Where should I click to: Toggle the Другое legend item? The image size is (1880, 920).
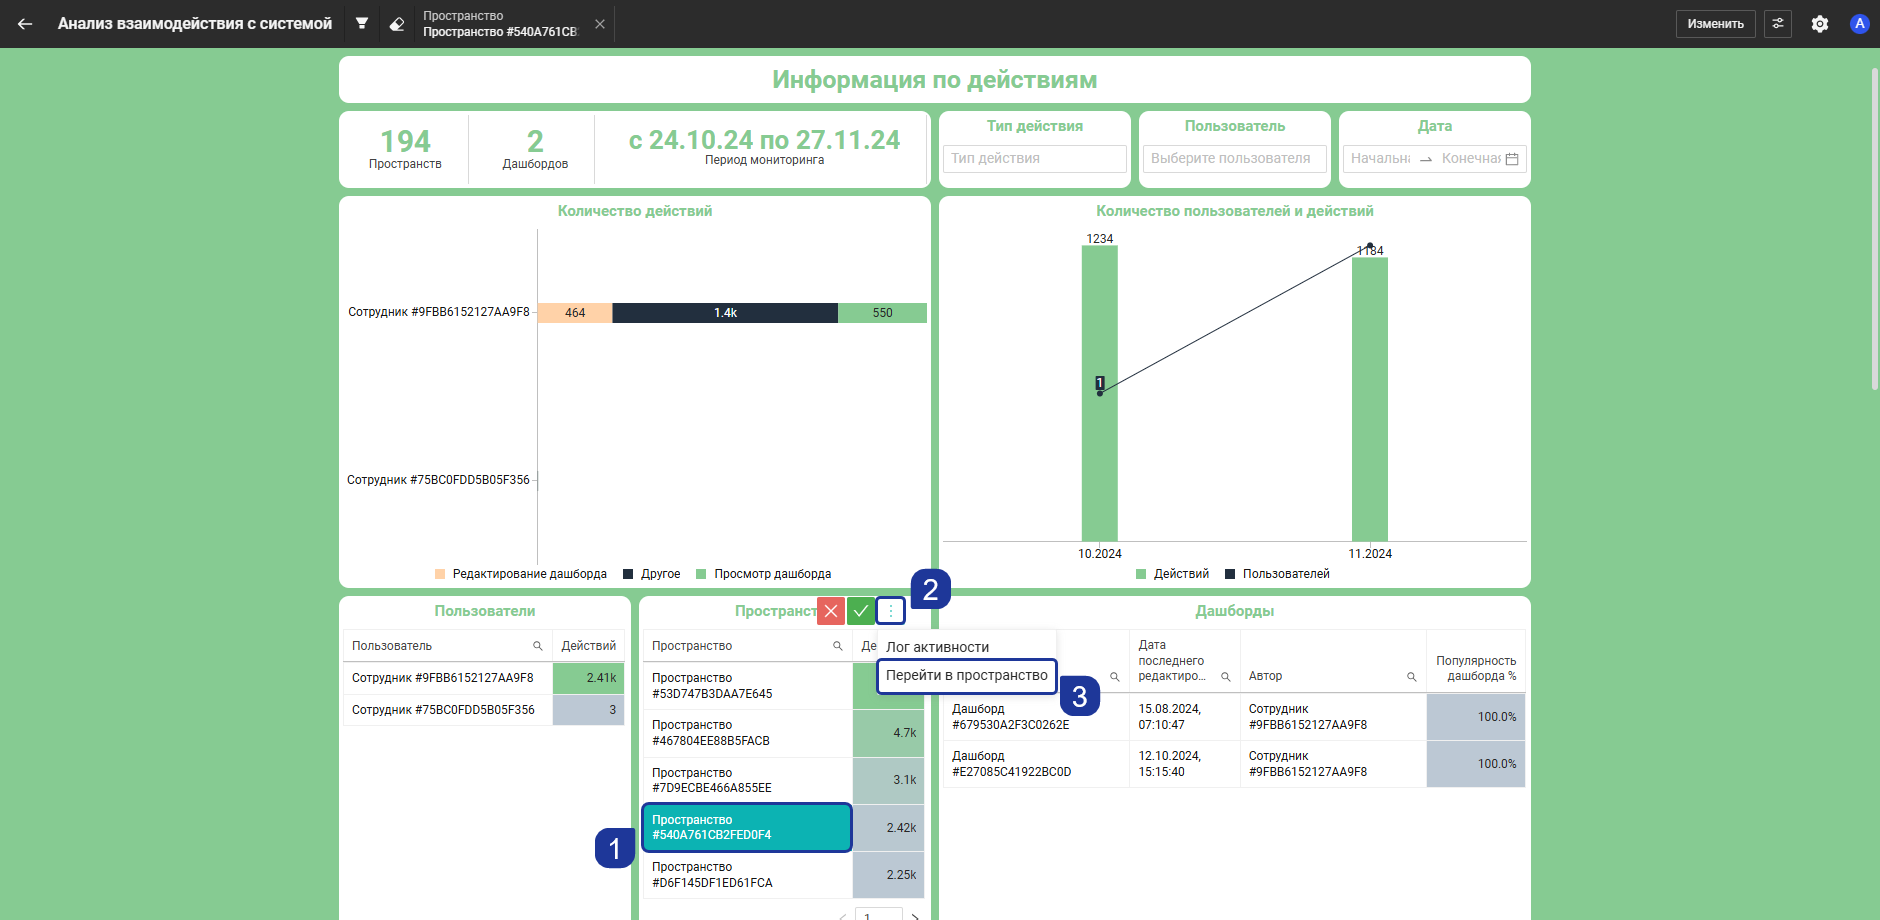(x=652, y=574)
